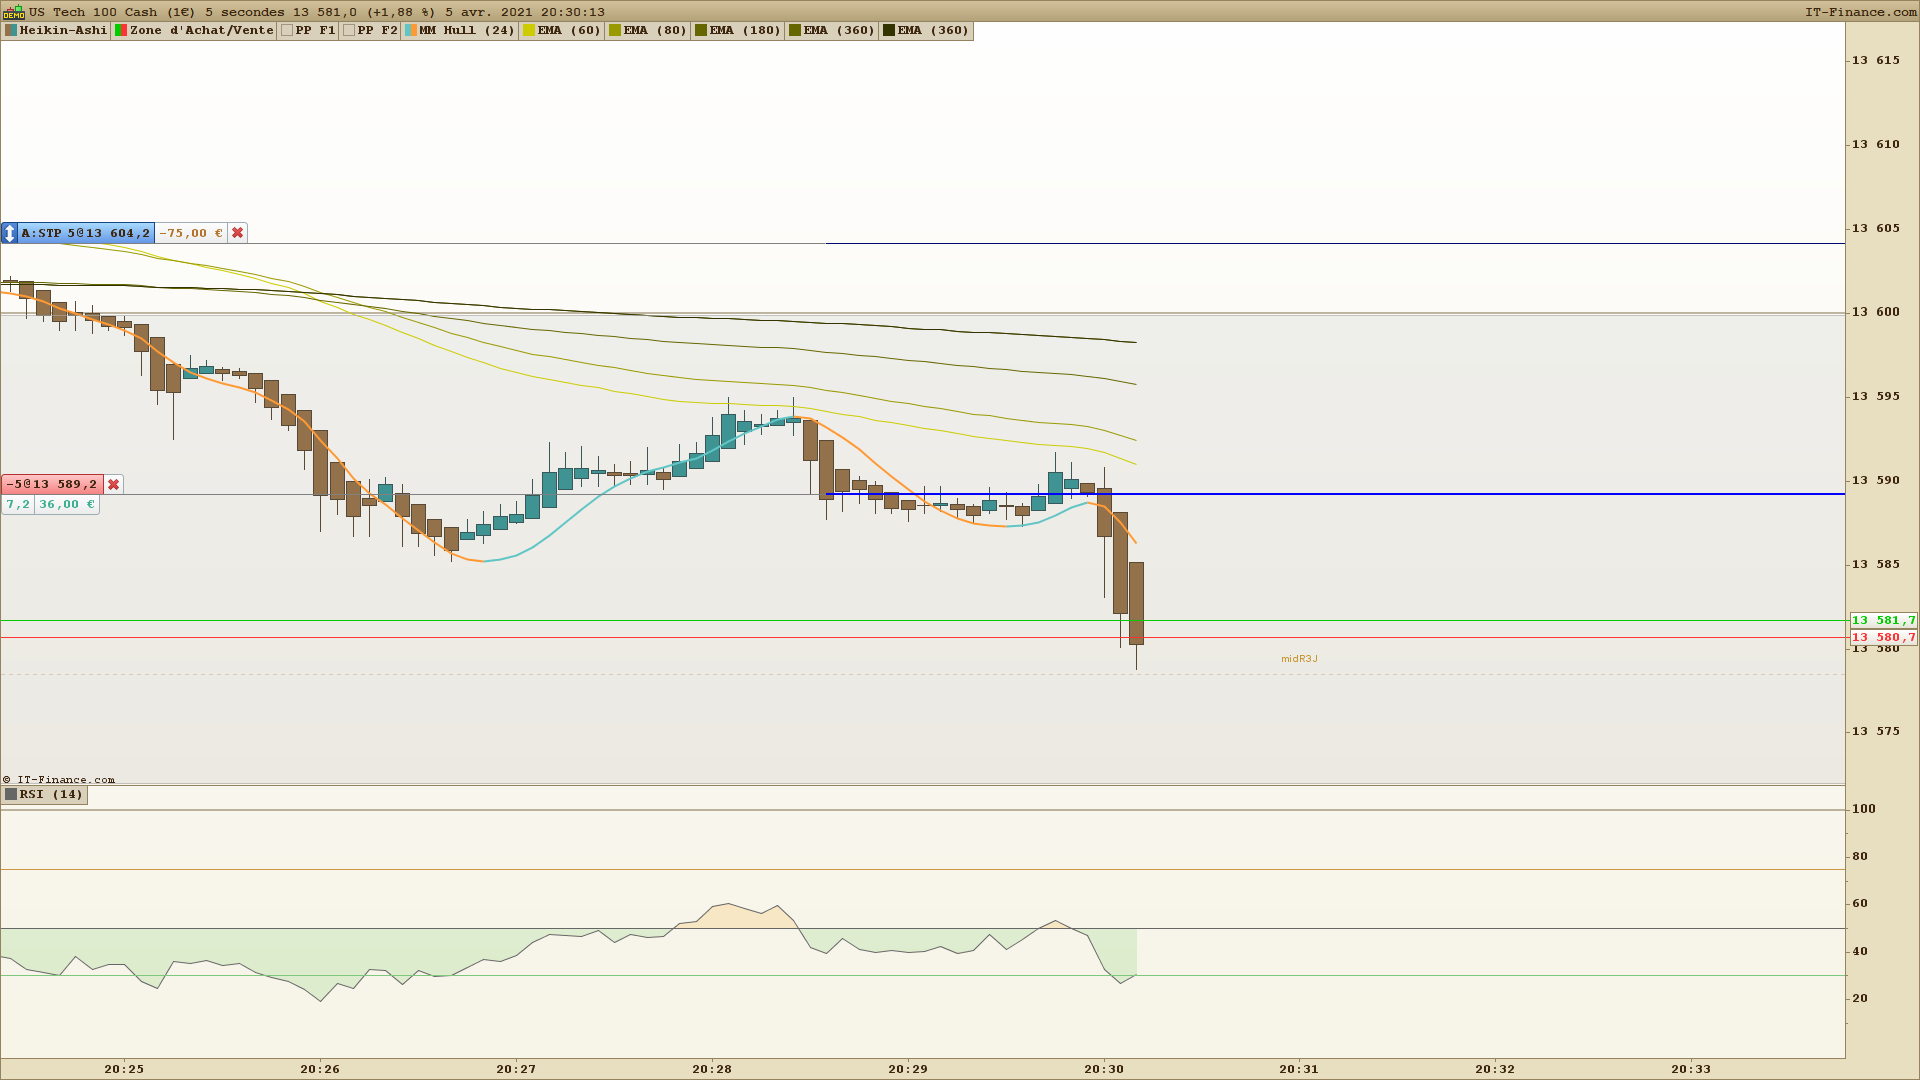Image resolution: width=1920 pixels, height=1080 pixels.
Task: Toggle the PP F2 checkbox
Action: pyautogui.click(x=349, y=30)
